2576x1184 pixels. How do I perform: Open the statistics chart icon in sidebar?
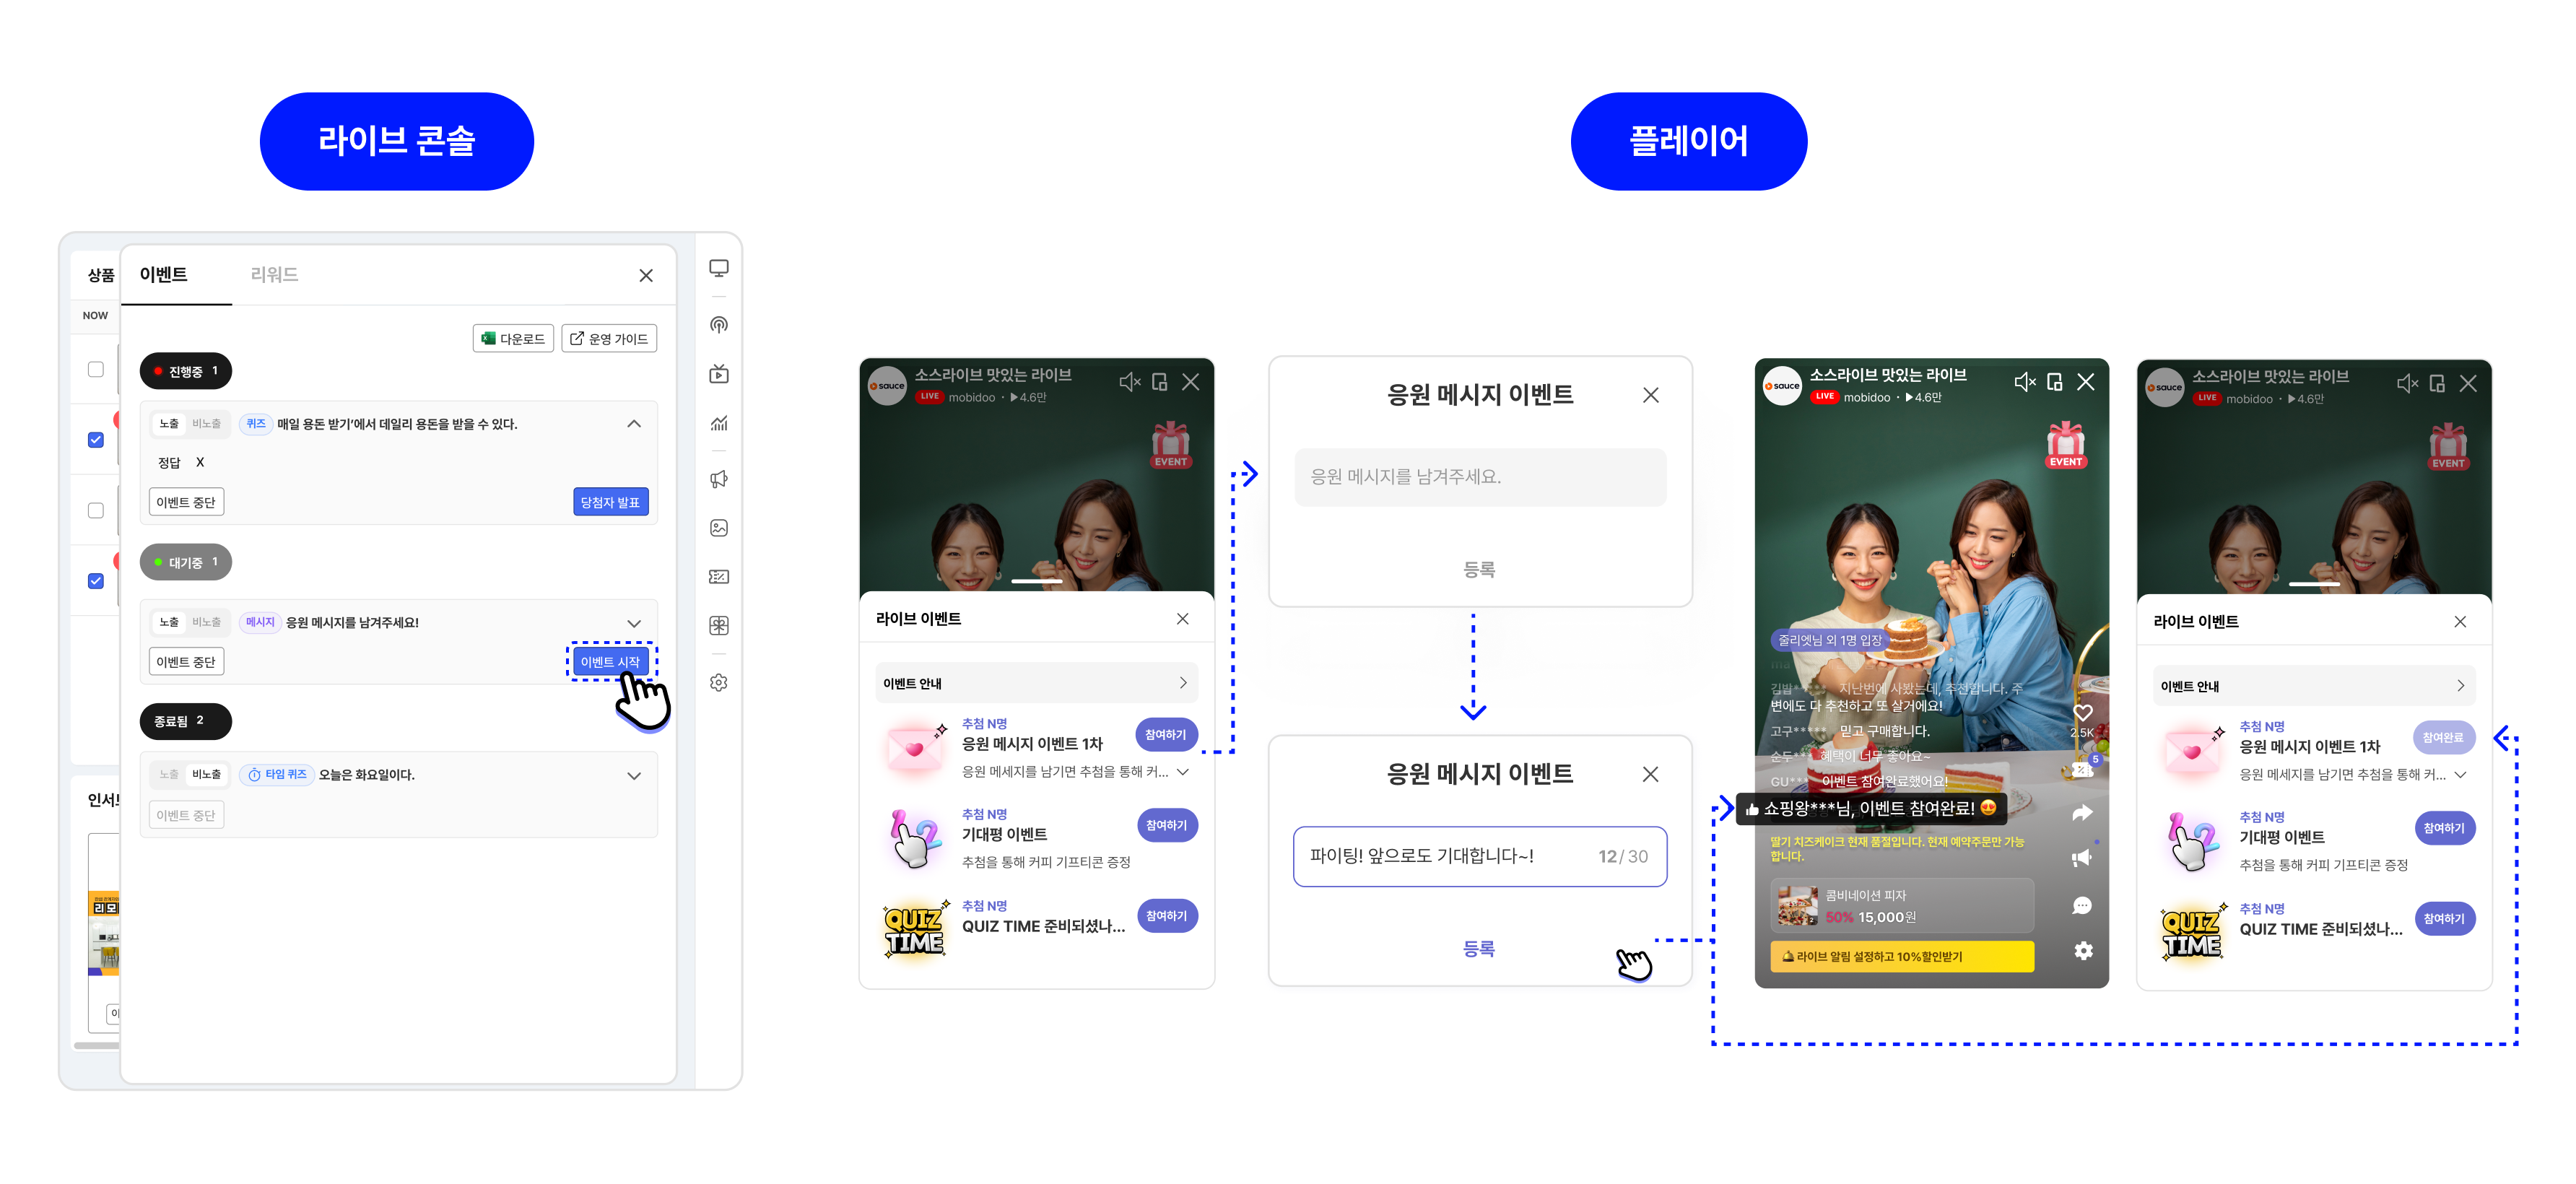click(718, 423)
